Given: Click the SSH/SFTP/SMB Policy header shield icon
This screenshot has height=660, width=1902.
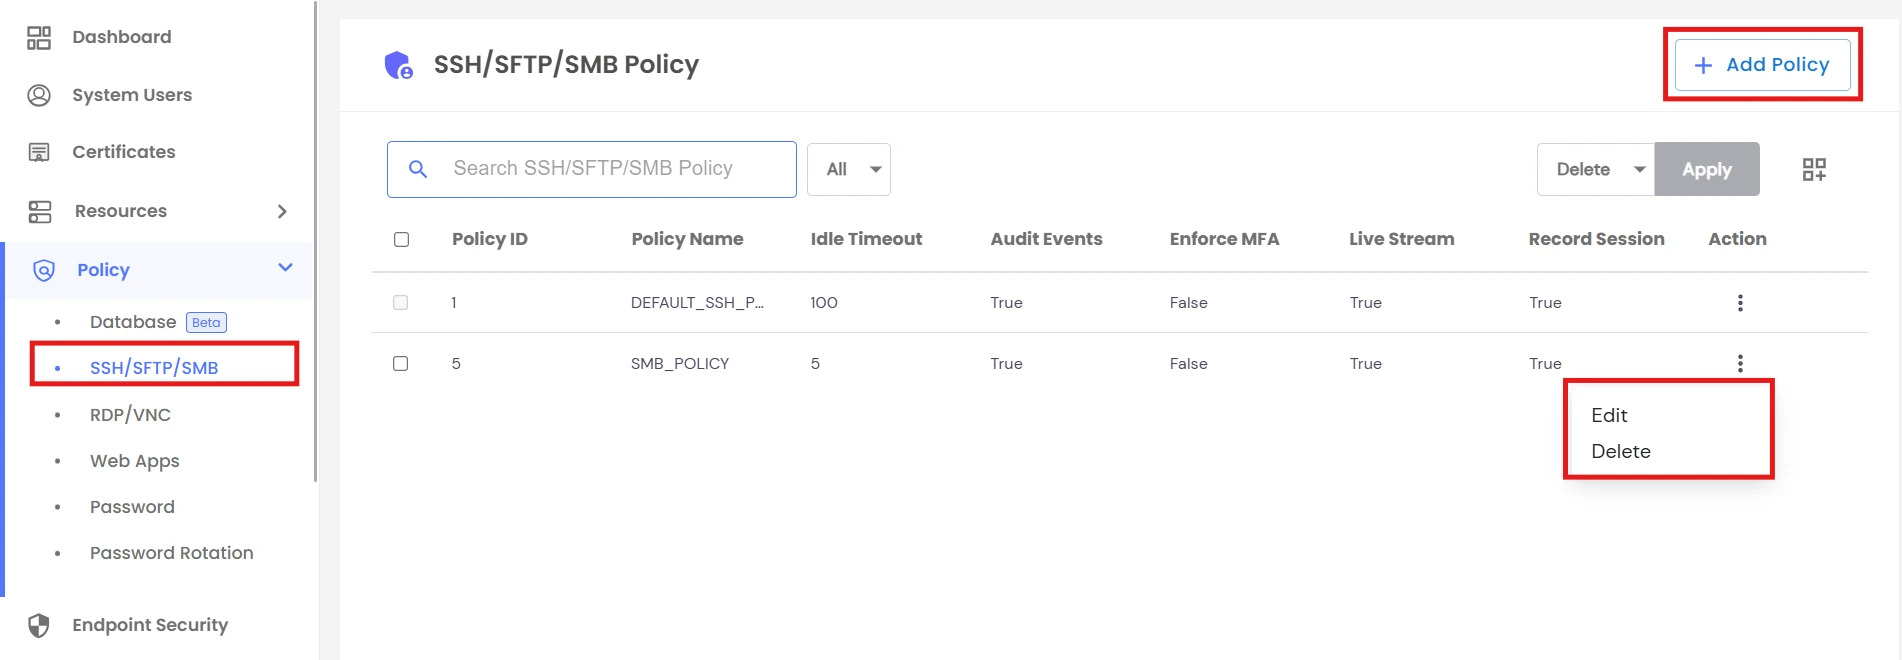Looking at the screenshot, I should pos(399,65).
